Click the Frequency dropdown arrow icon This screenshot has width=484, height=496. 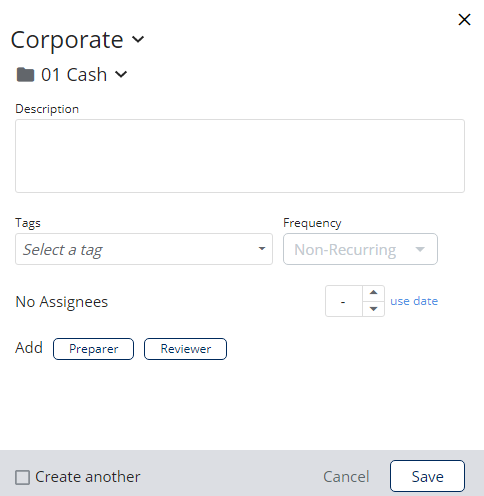tap(420, 249)
